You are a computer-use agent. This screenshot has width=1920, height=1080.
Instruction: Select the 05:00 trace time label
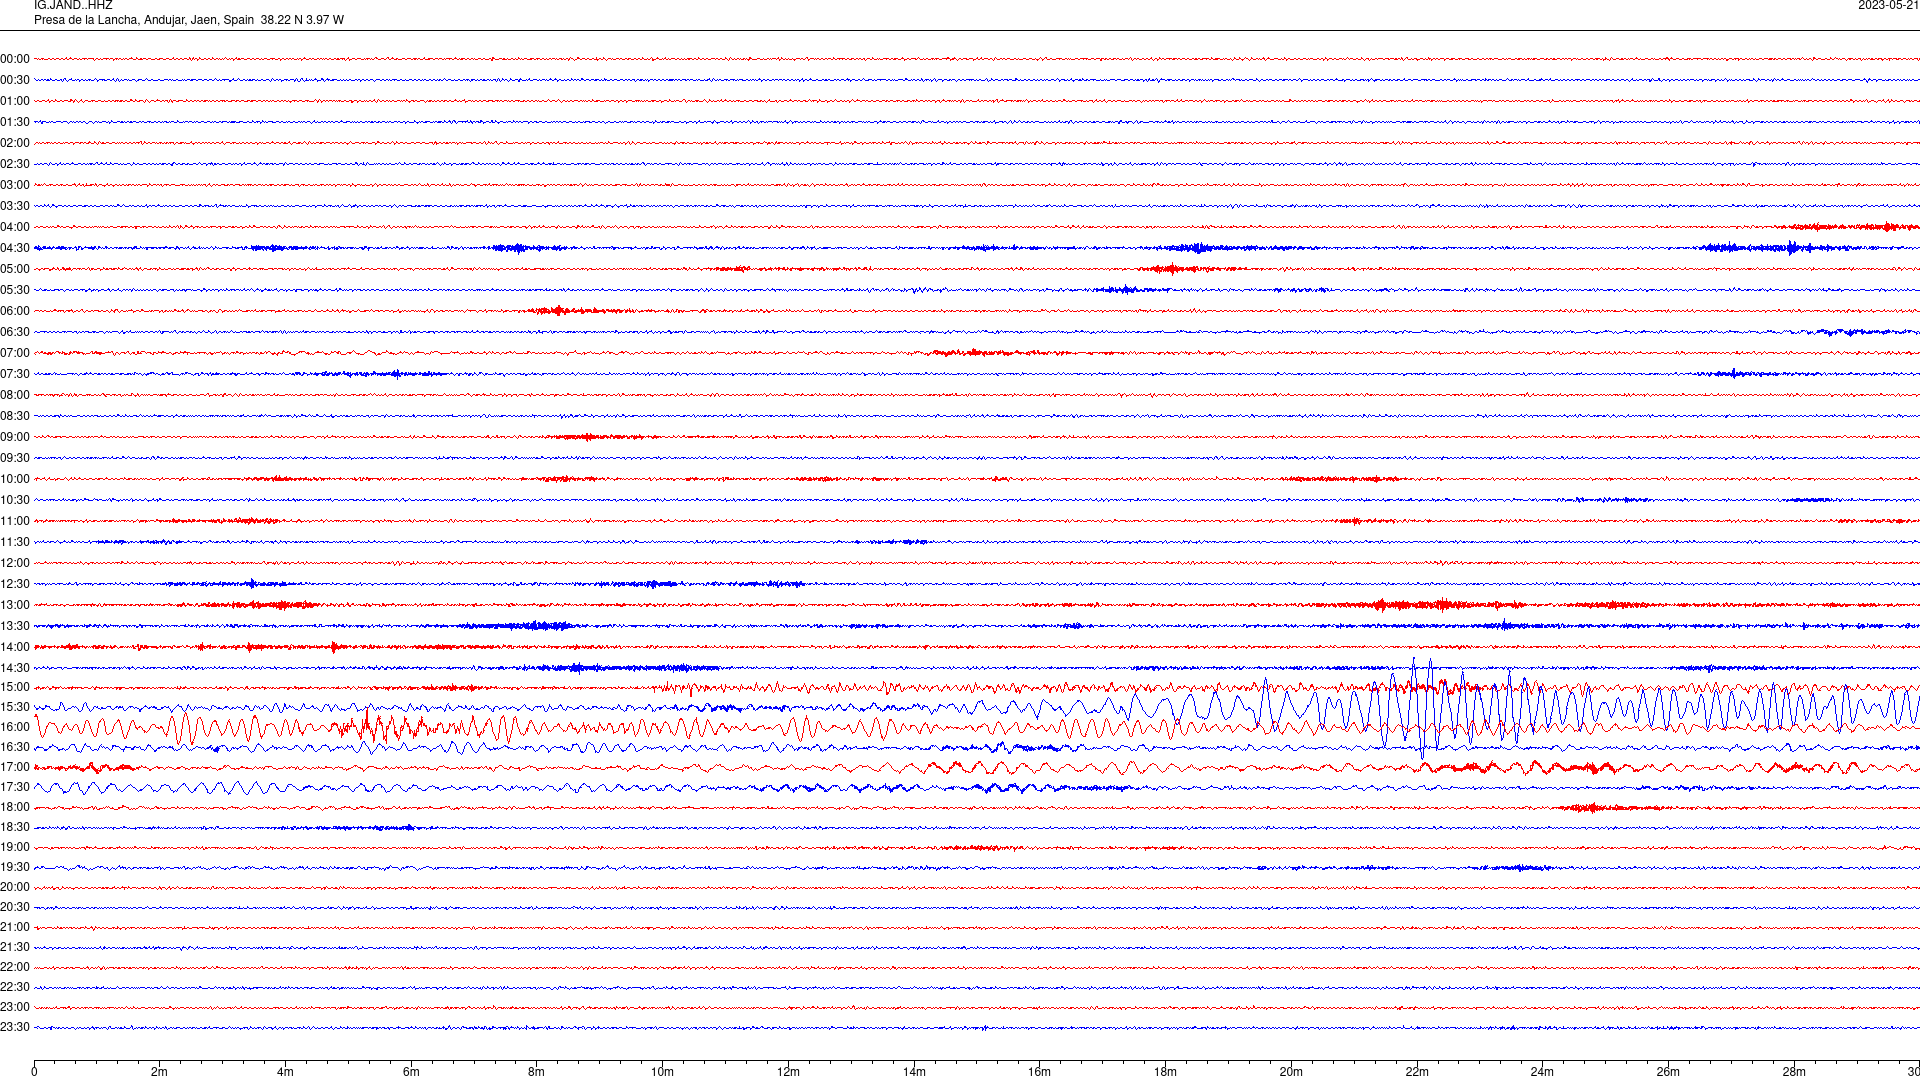click(x=15, y=269)
